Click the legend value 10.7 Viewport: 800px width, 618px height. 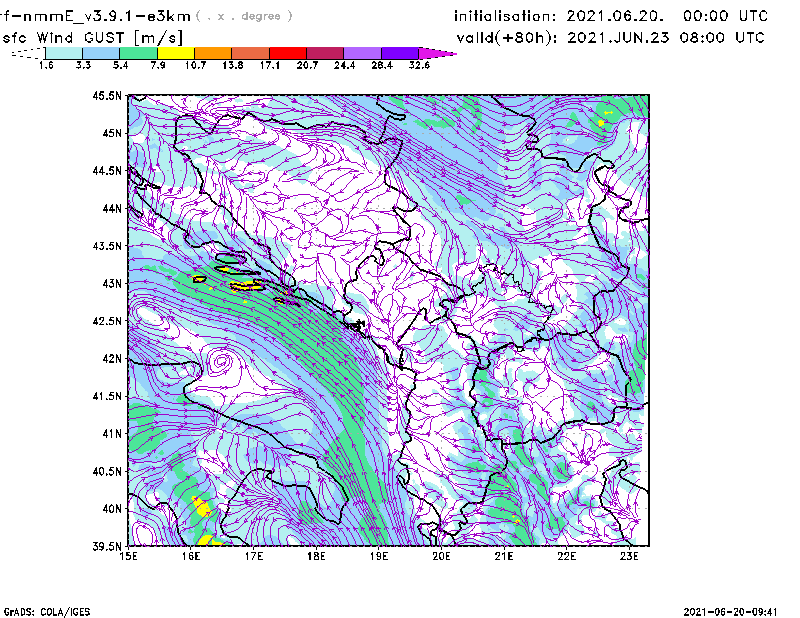pos(195,65)
